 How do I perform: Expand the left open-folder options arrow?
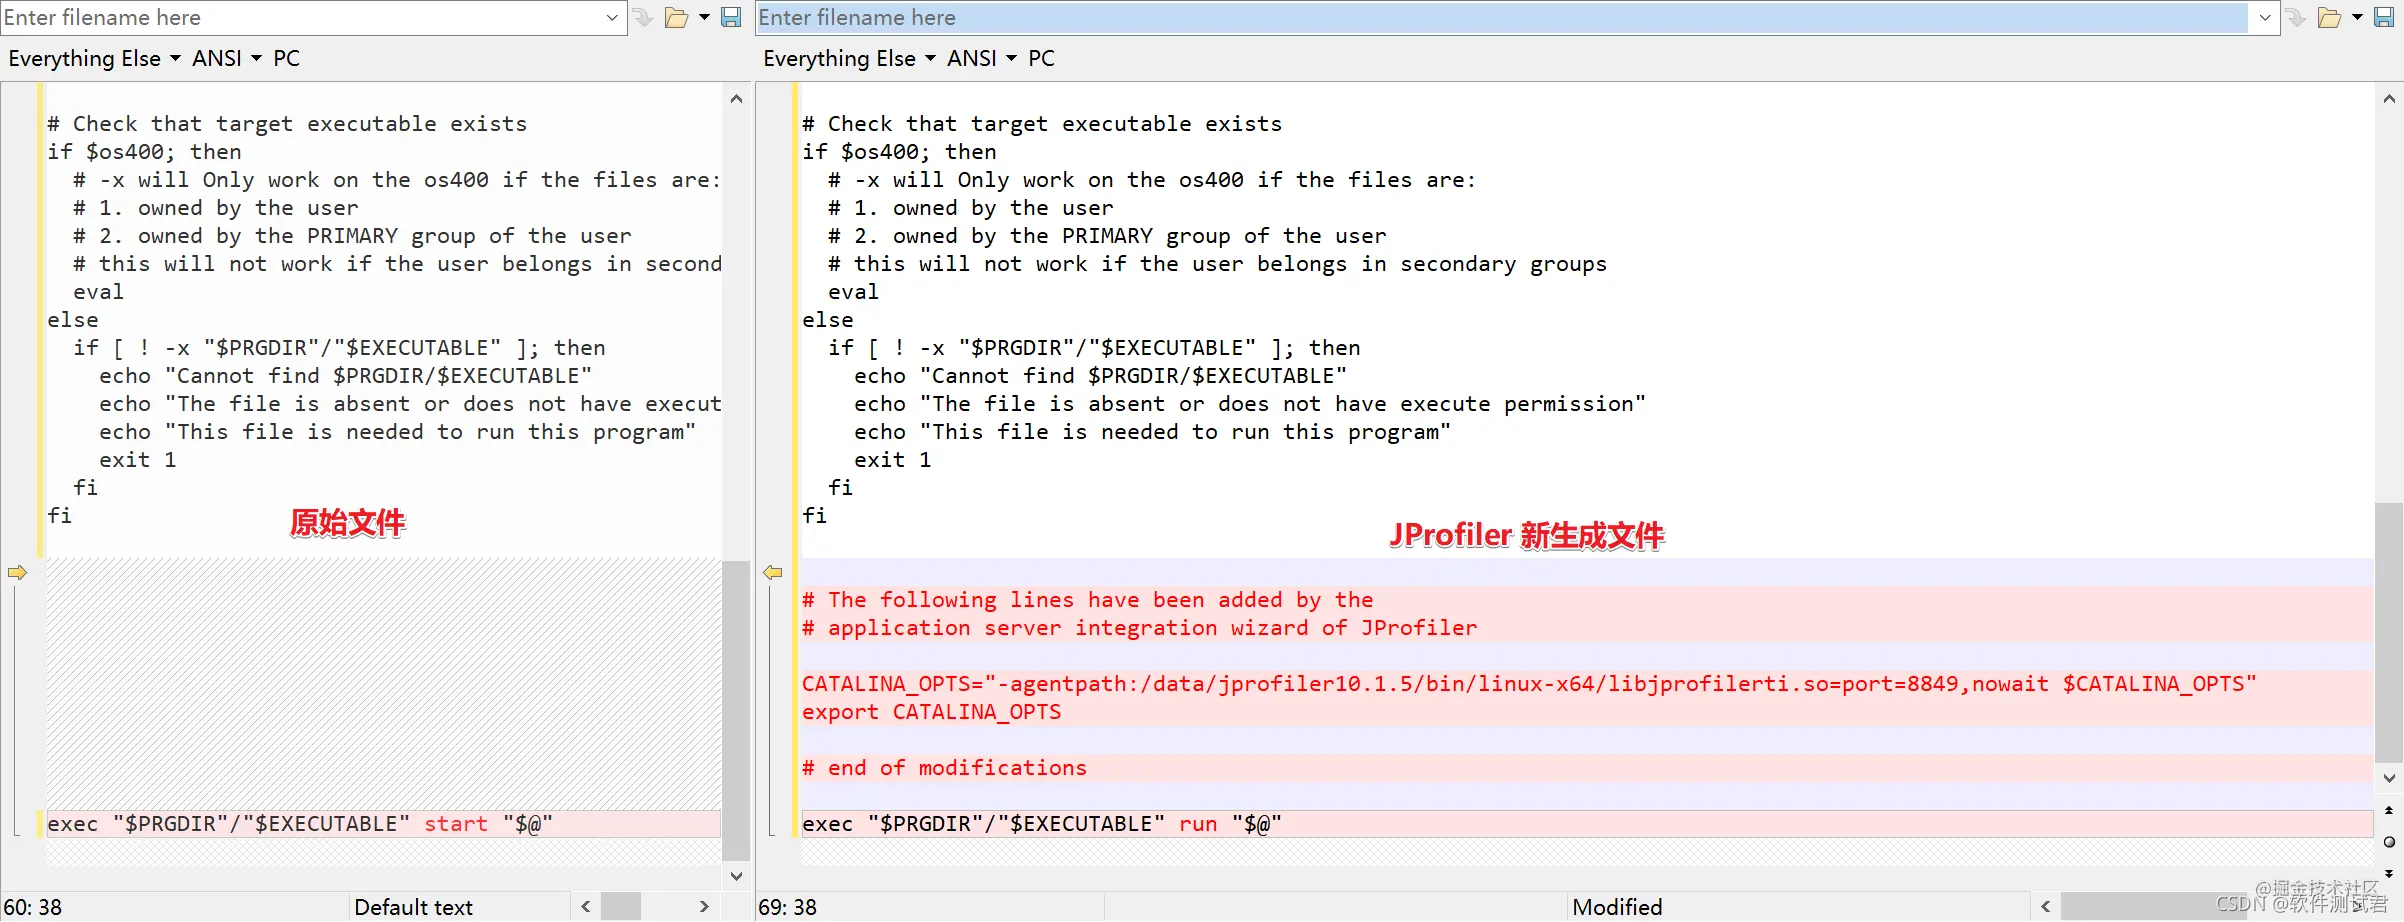click(704, 18)
